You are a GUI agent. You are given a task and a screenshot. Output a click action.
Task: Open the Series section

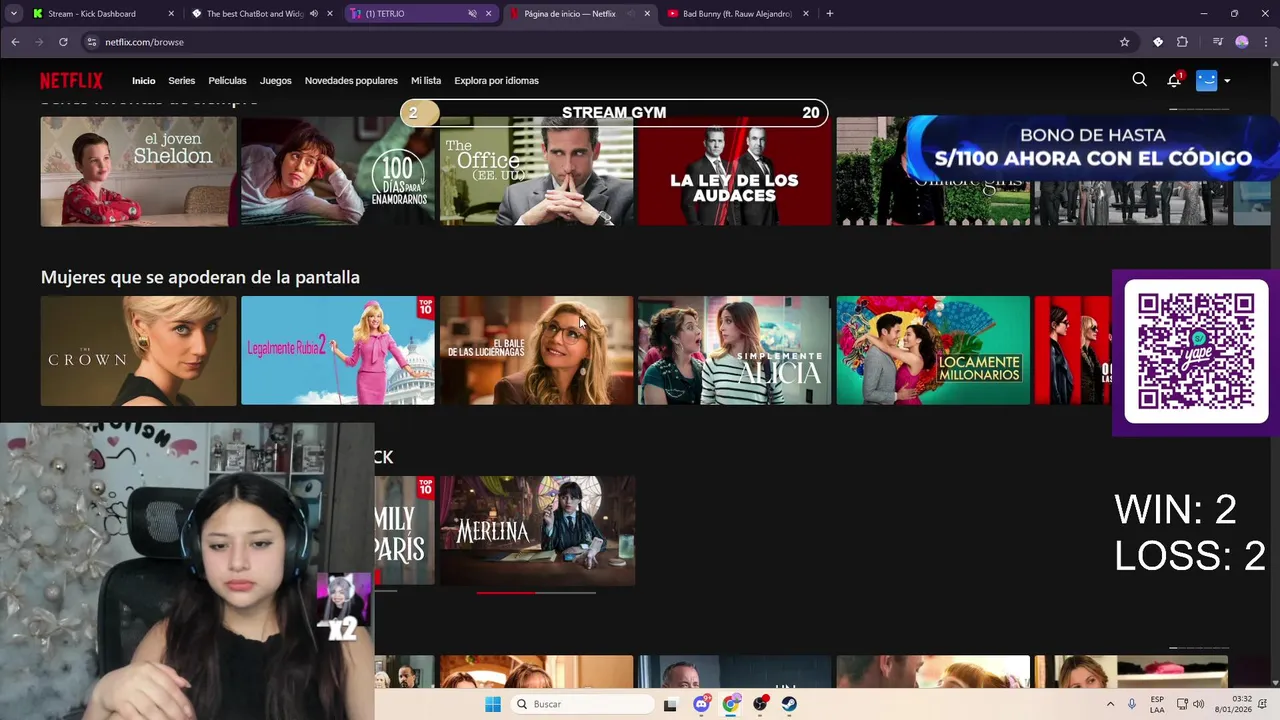[x=182, y=81]
